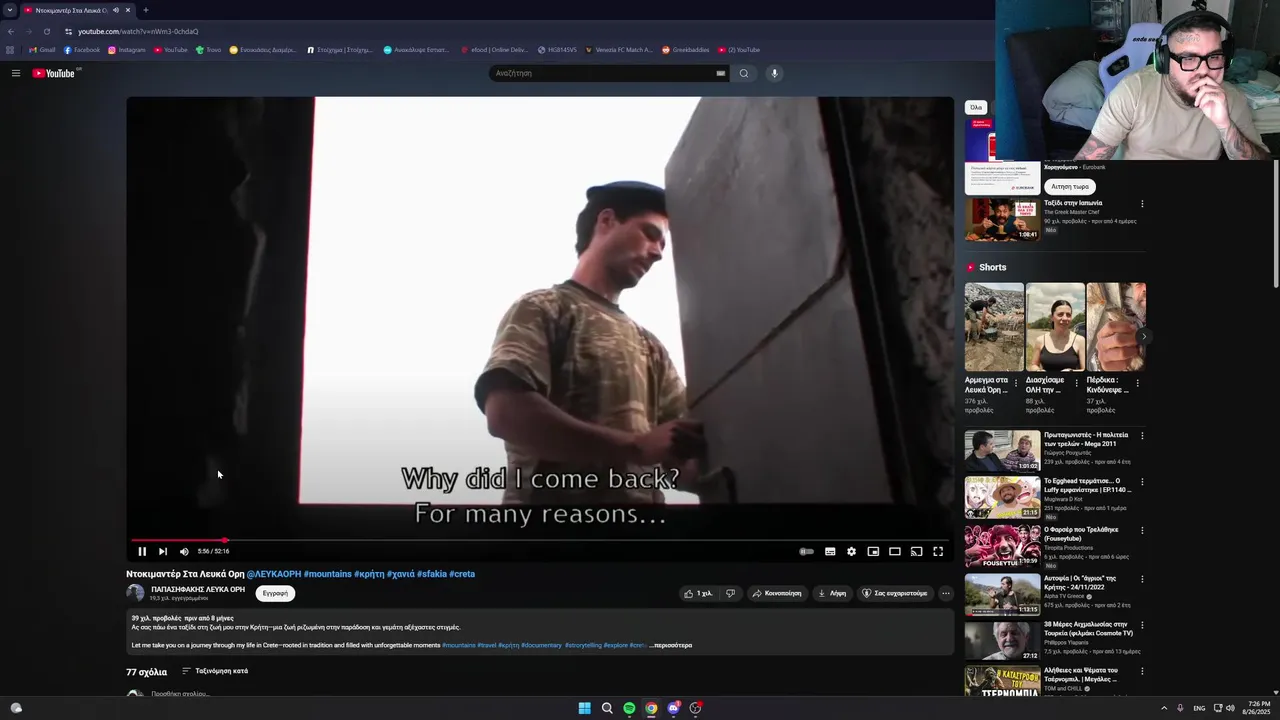Go back with browser back arrow

point(11,31)
